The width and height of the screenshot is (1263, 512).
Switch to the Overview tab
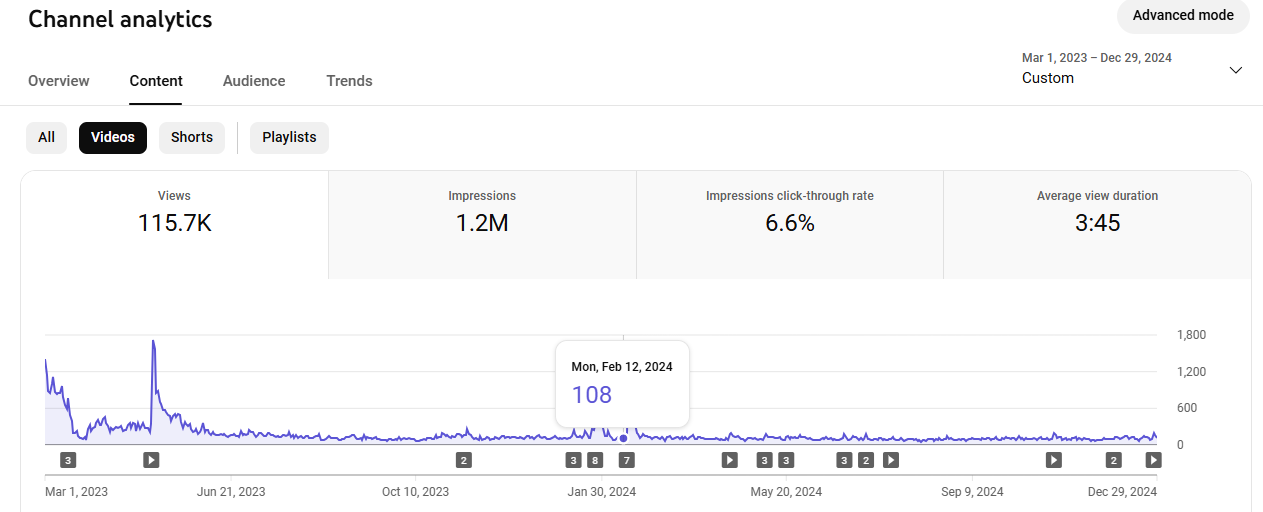[59, 81]
